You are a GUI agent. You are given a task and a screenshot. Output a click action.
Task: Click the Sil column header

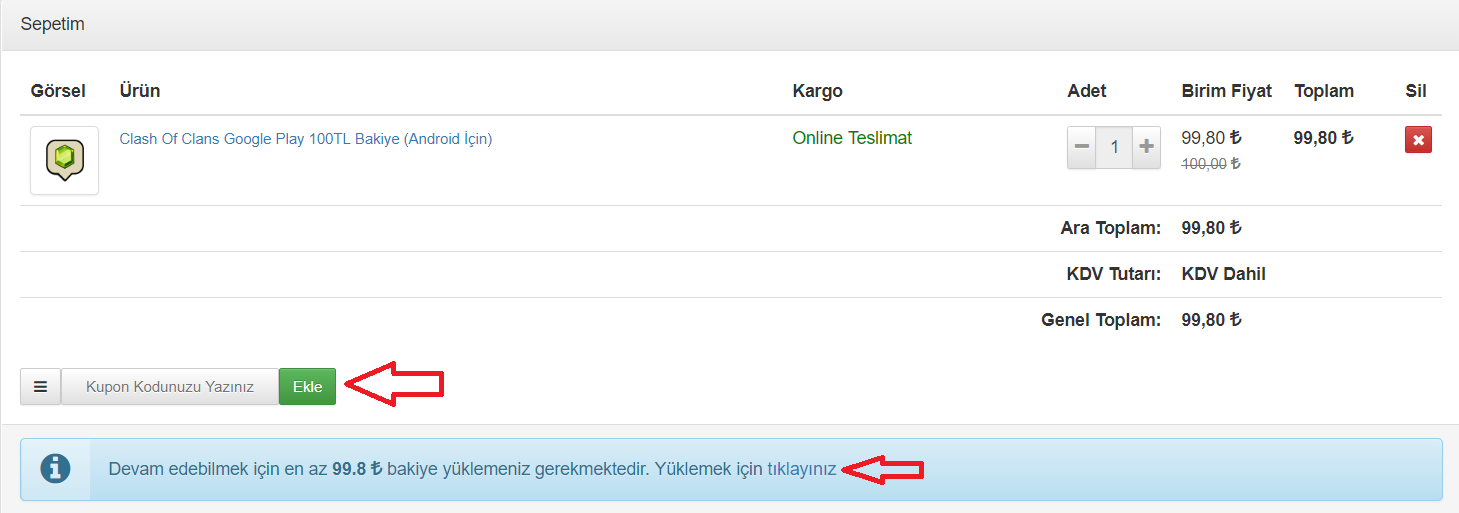click(x=1416, y=91)
